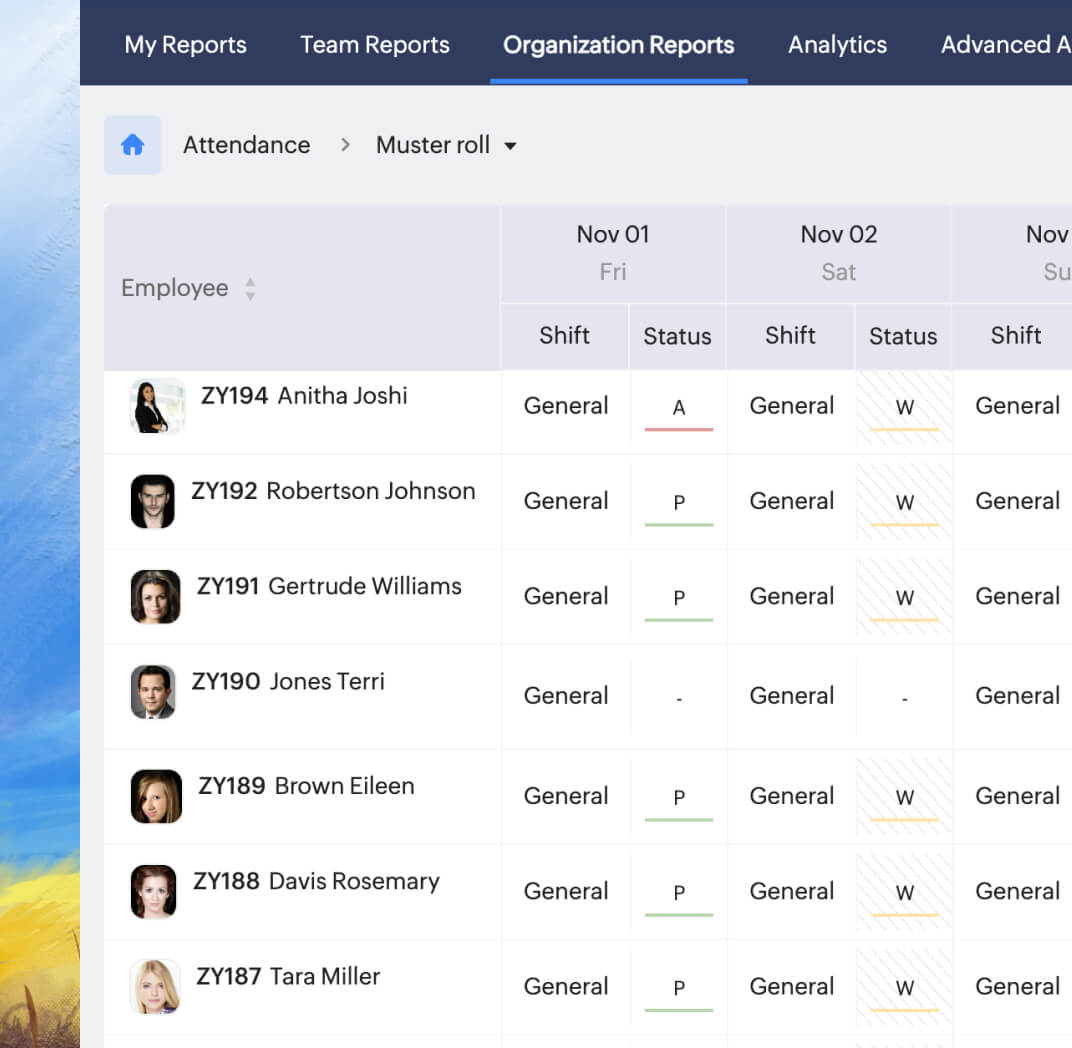Select the Organization Reports tab
The image size is (1072, 1048).
point(618,45)
